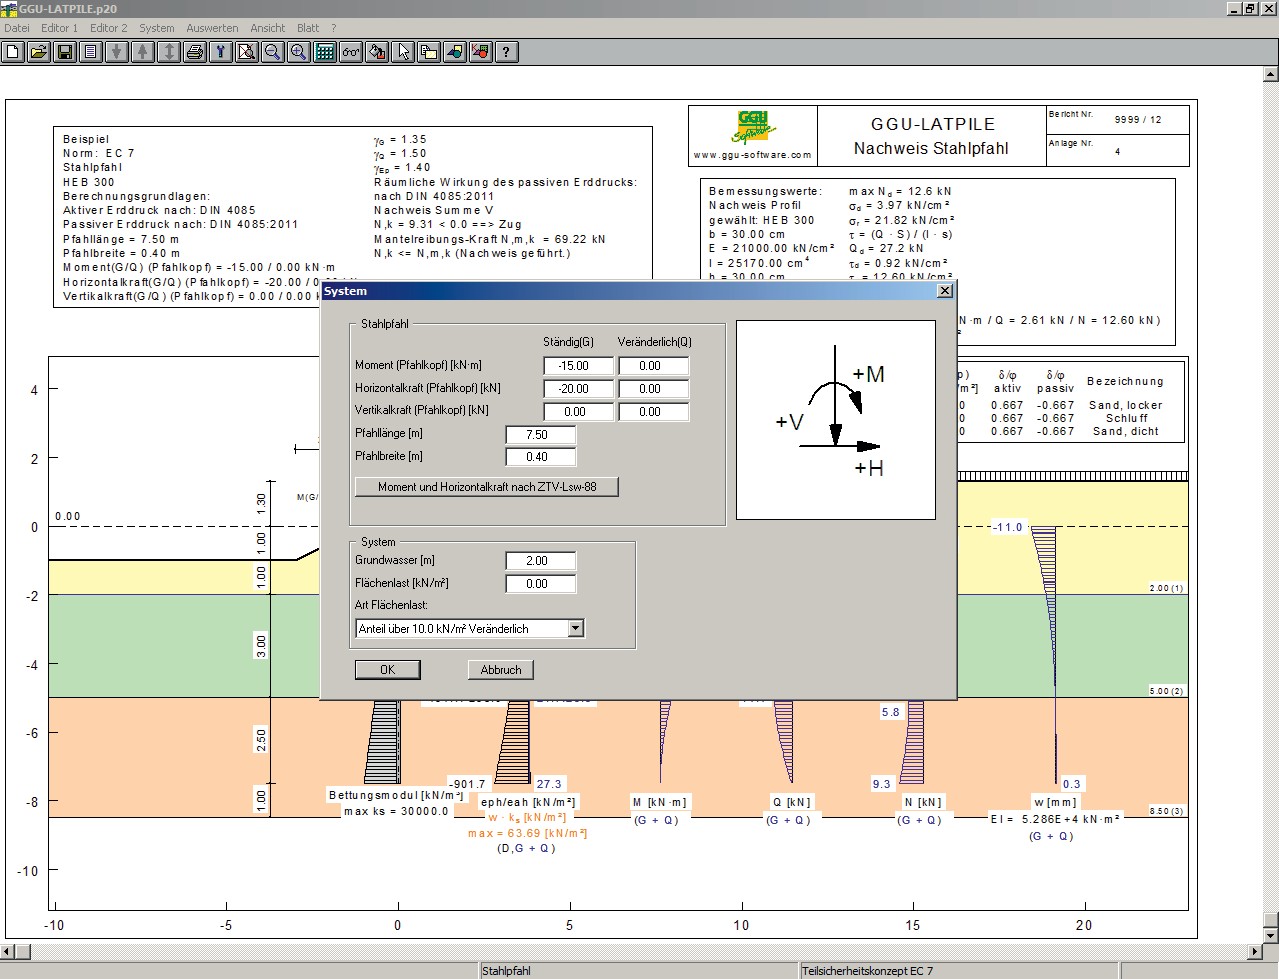Click the grey down arrow toolbar icon

117,52
